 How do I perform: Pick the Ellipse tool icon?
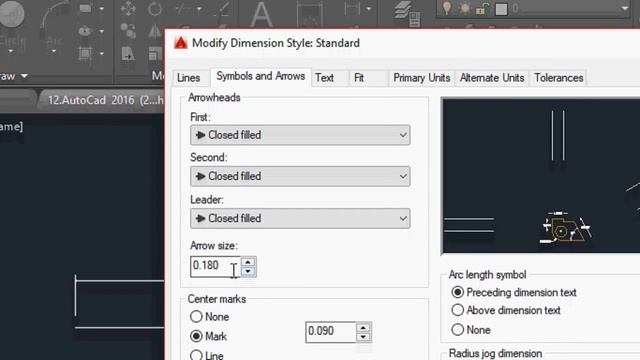tap(85, 31)
